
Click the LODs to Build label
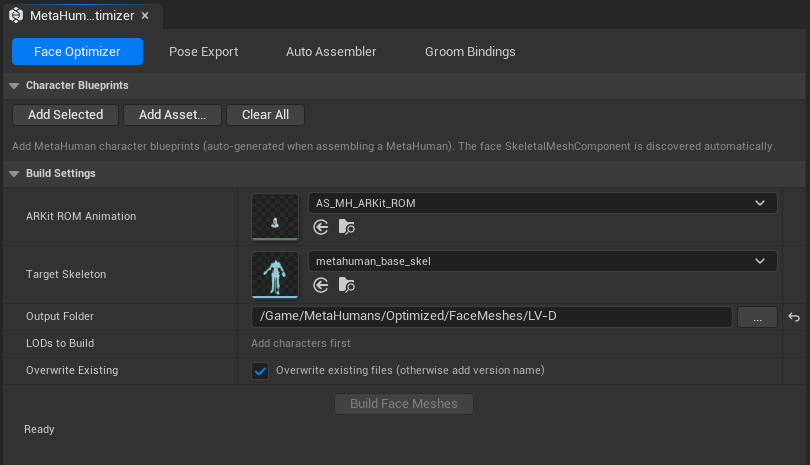point(60,343)
